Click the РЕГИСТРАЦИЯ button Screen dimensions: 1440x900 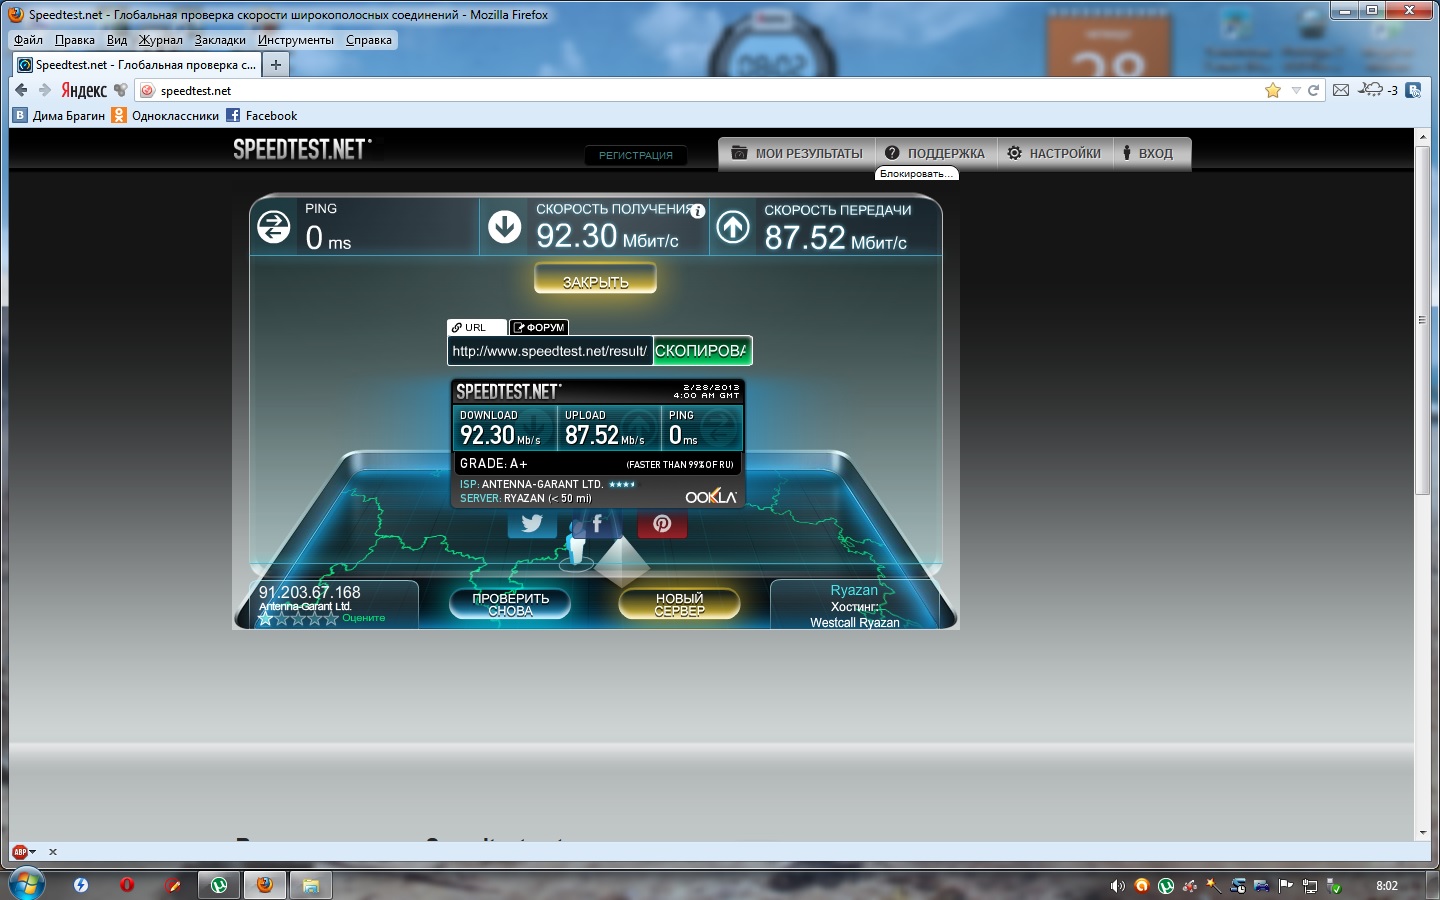[636, 155]
